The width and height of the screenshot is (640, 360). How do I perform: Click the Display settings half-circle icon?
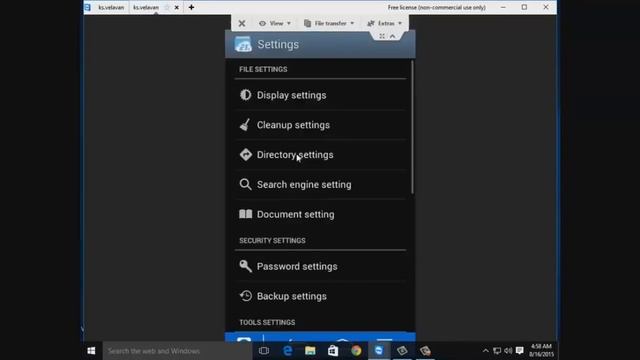pyautogui.click(x=245, y=95)
